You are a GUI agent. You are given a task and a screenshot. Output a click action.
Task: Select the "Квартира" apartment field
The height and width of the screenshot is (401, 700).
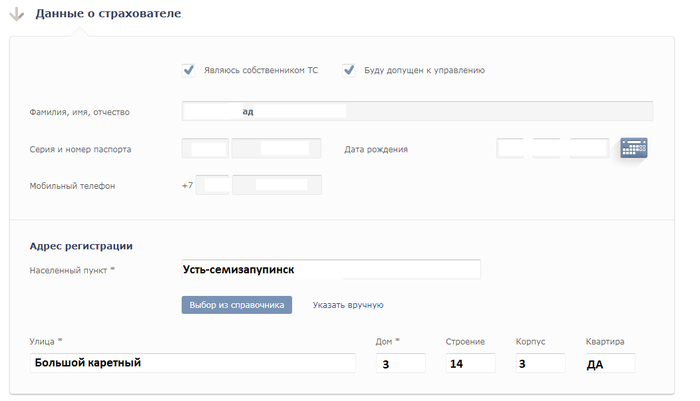[610, 364]
